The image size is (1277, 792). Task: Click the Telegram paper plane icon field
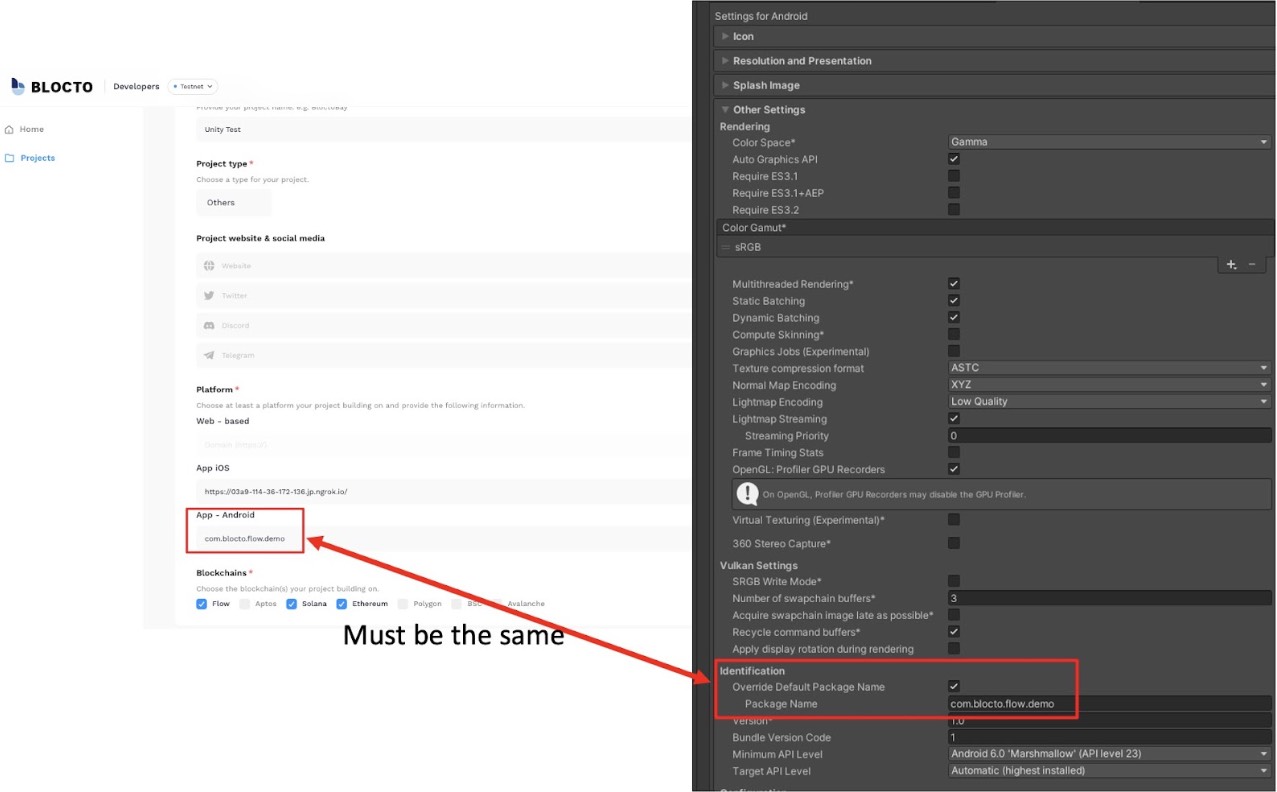209,355
